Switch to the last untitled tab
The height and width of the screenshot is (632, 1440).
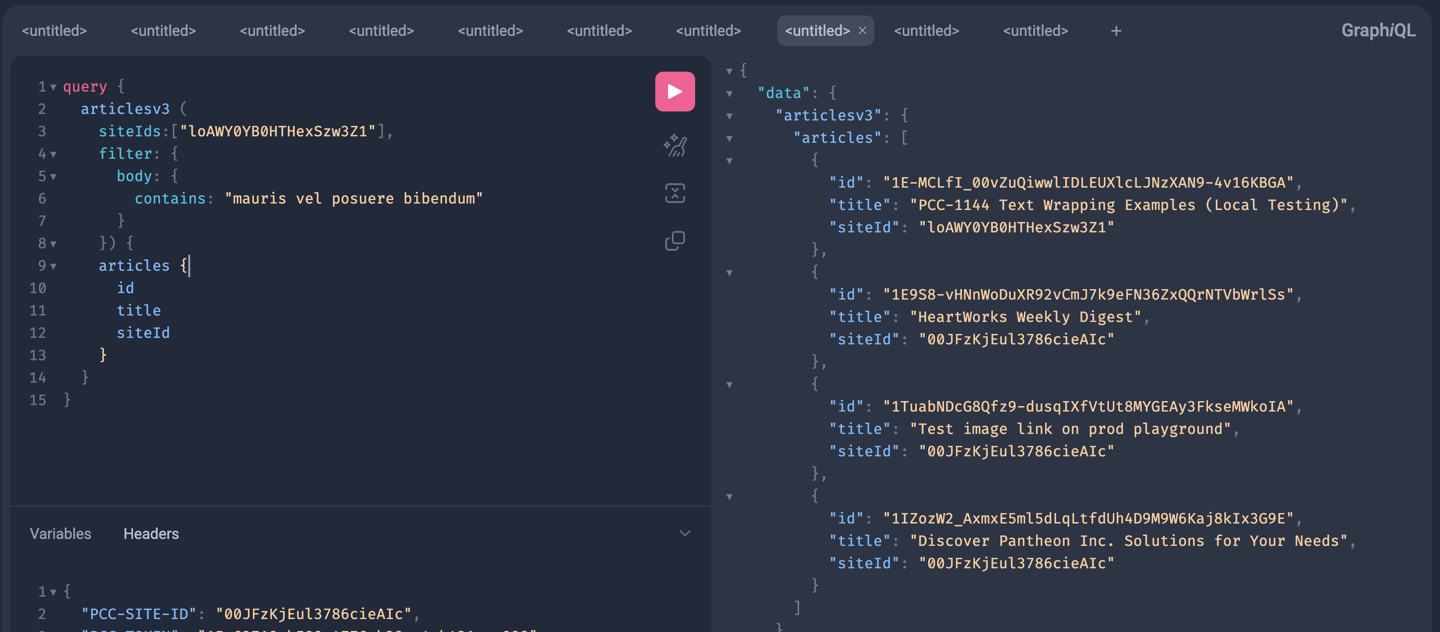point(1035,31)
